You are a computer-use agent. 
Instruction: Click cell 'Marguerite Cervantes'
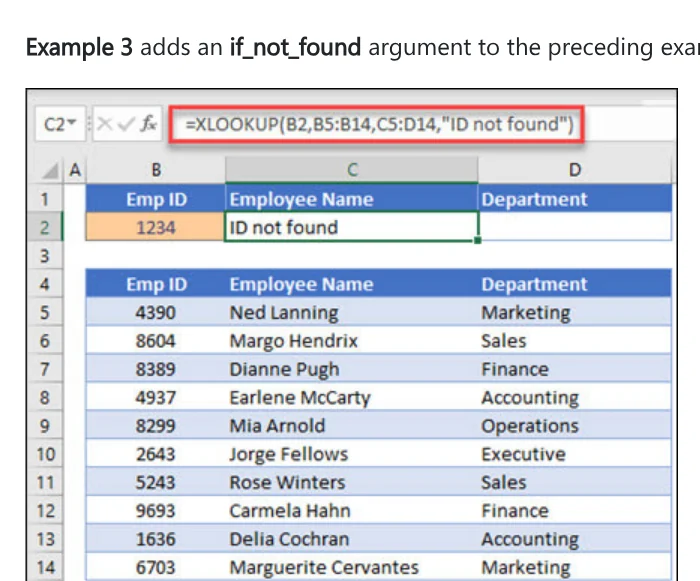[x=352, y=567]
